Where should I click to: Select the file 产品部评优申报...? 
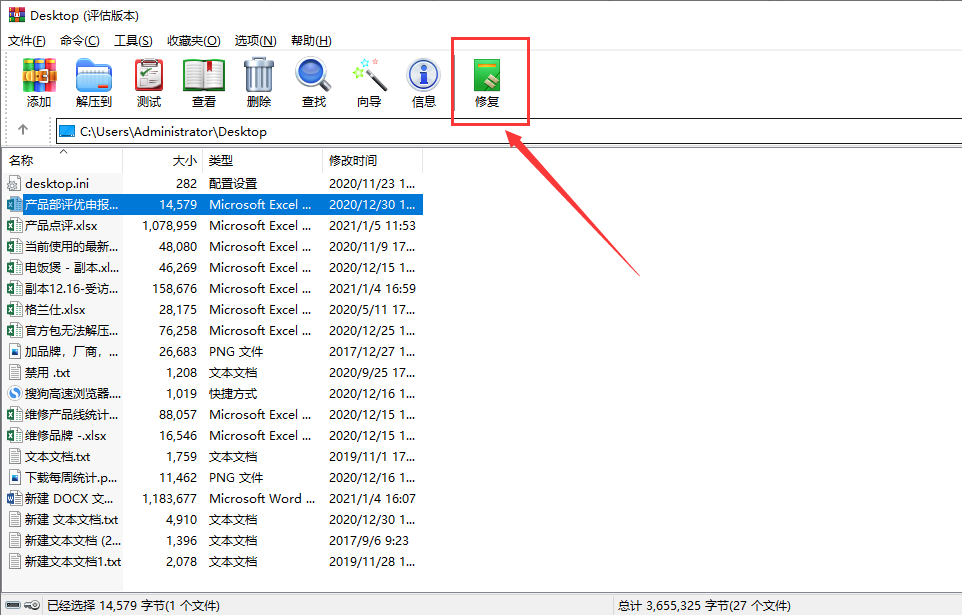71,204
